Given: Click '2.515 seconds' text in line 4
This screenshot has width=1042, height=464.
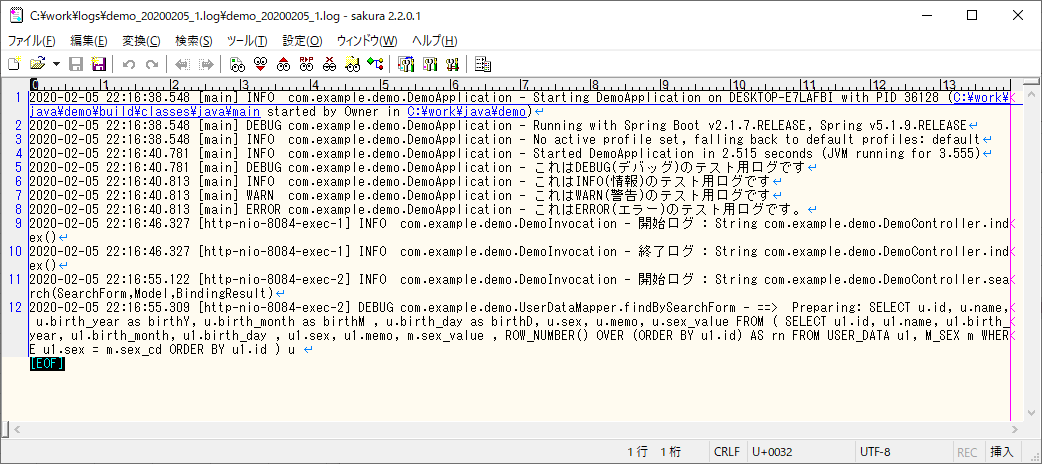Looking at the screenshot, I should pyautogui.click(x=767, y=154).
